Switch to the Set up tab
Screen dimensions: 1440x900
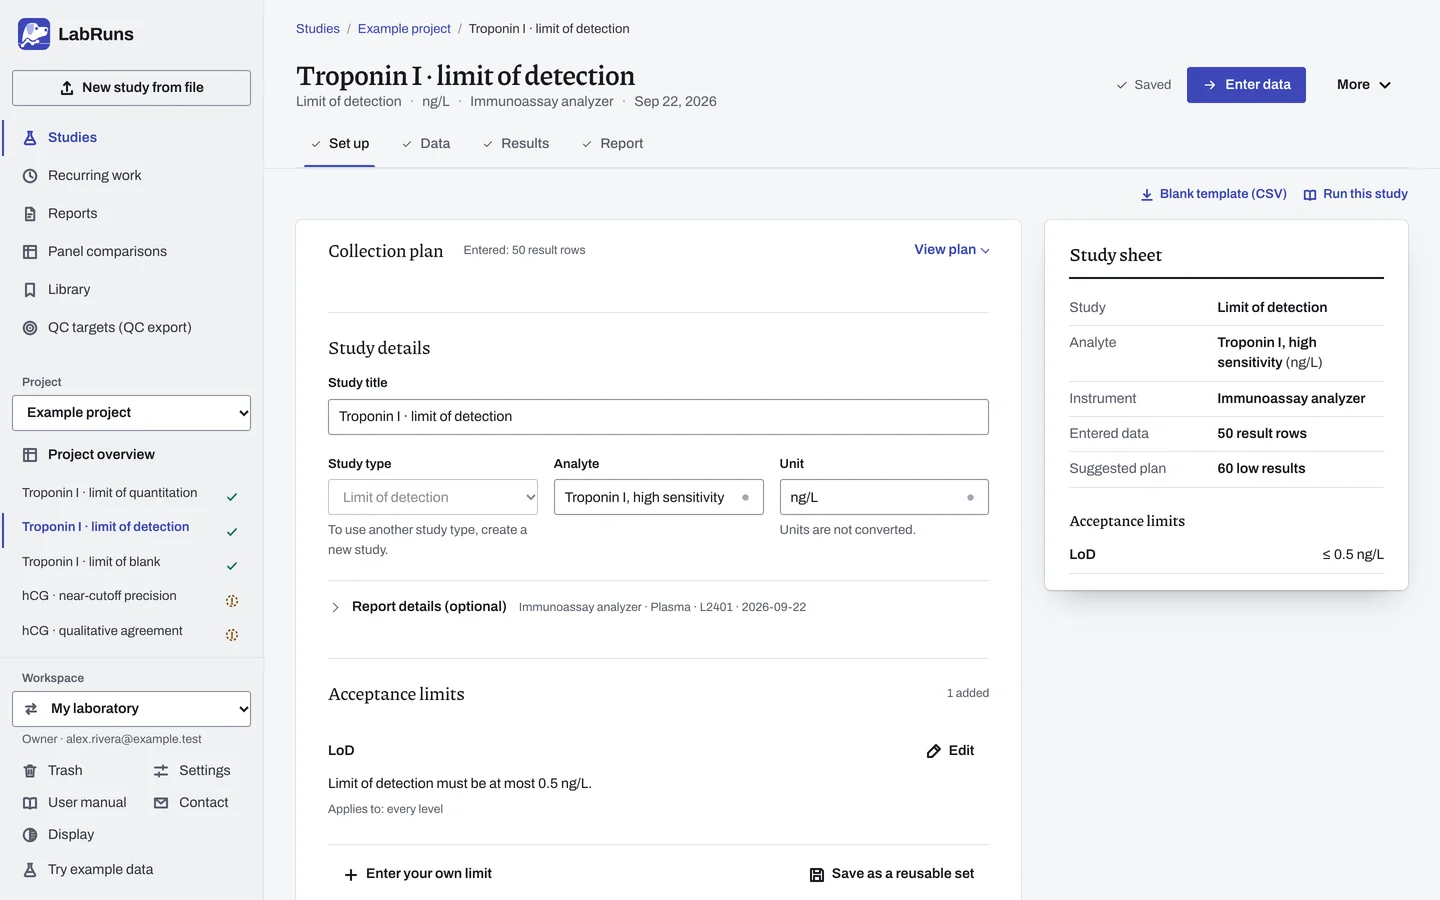(x=339, y=144)
